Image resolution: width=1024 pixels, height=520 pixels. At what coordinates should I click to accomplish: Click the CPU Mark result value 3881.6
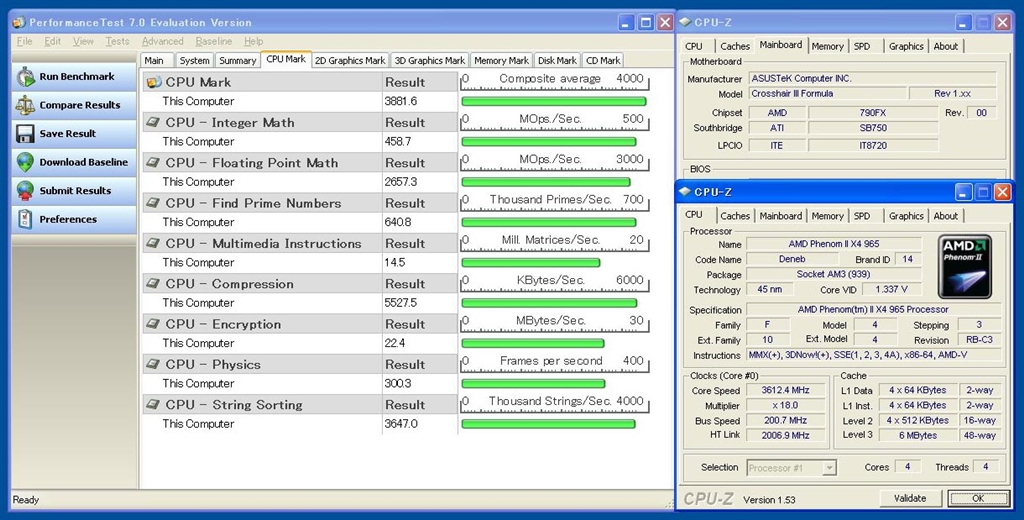click(x=400, y=101)
